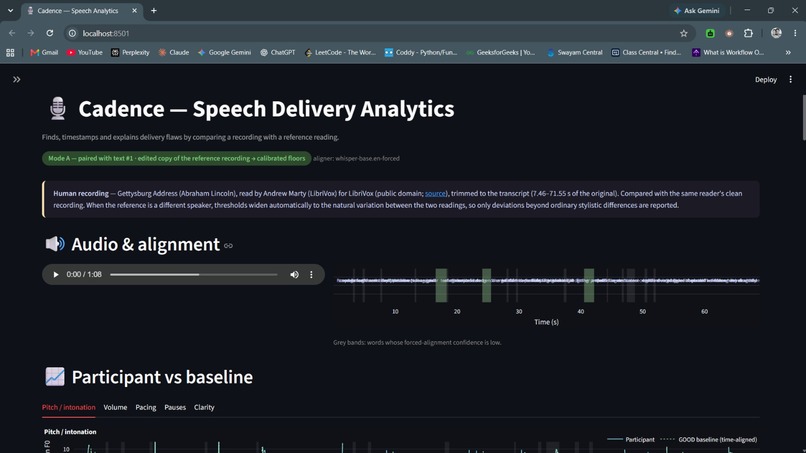Click the page vertical scrollbar
Viewport: 806px width, 453px height.
tap(803, 117)
